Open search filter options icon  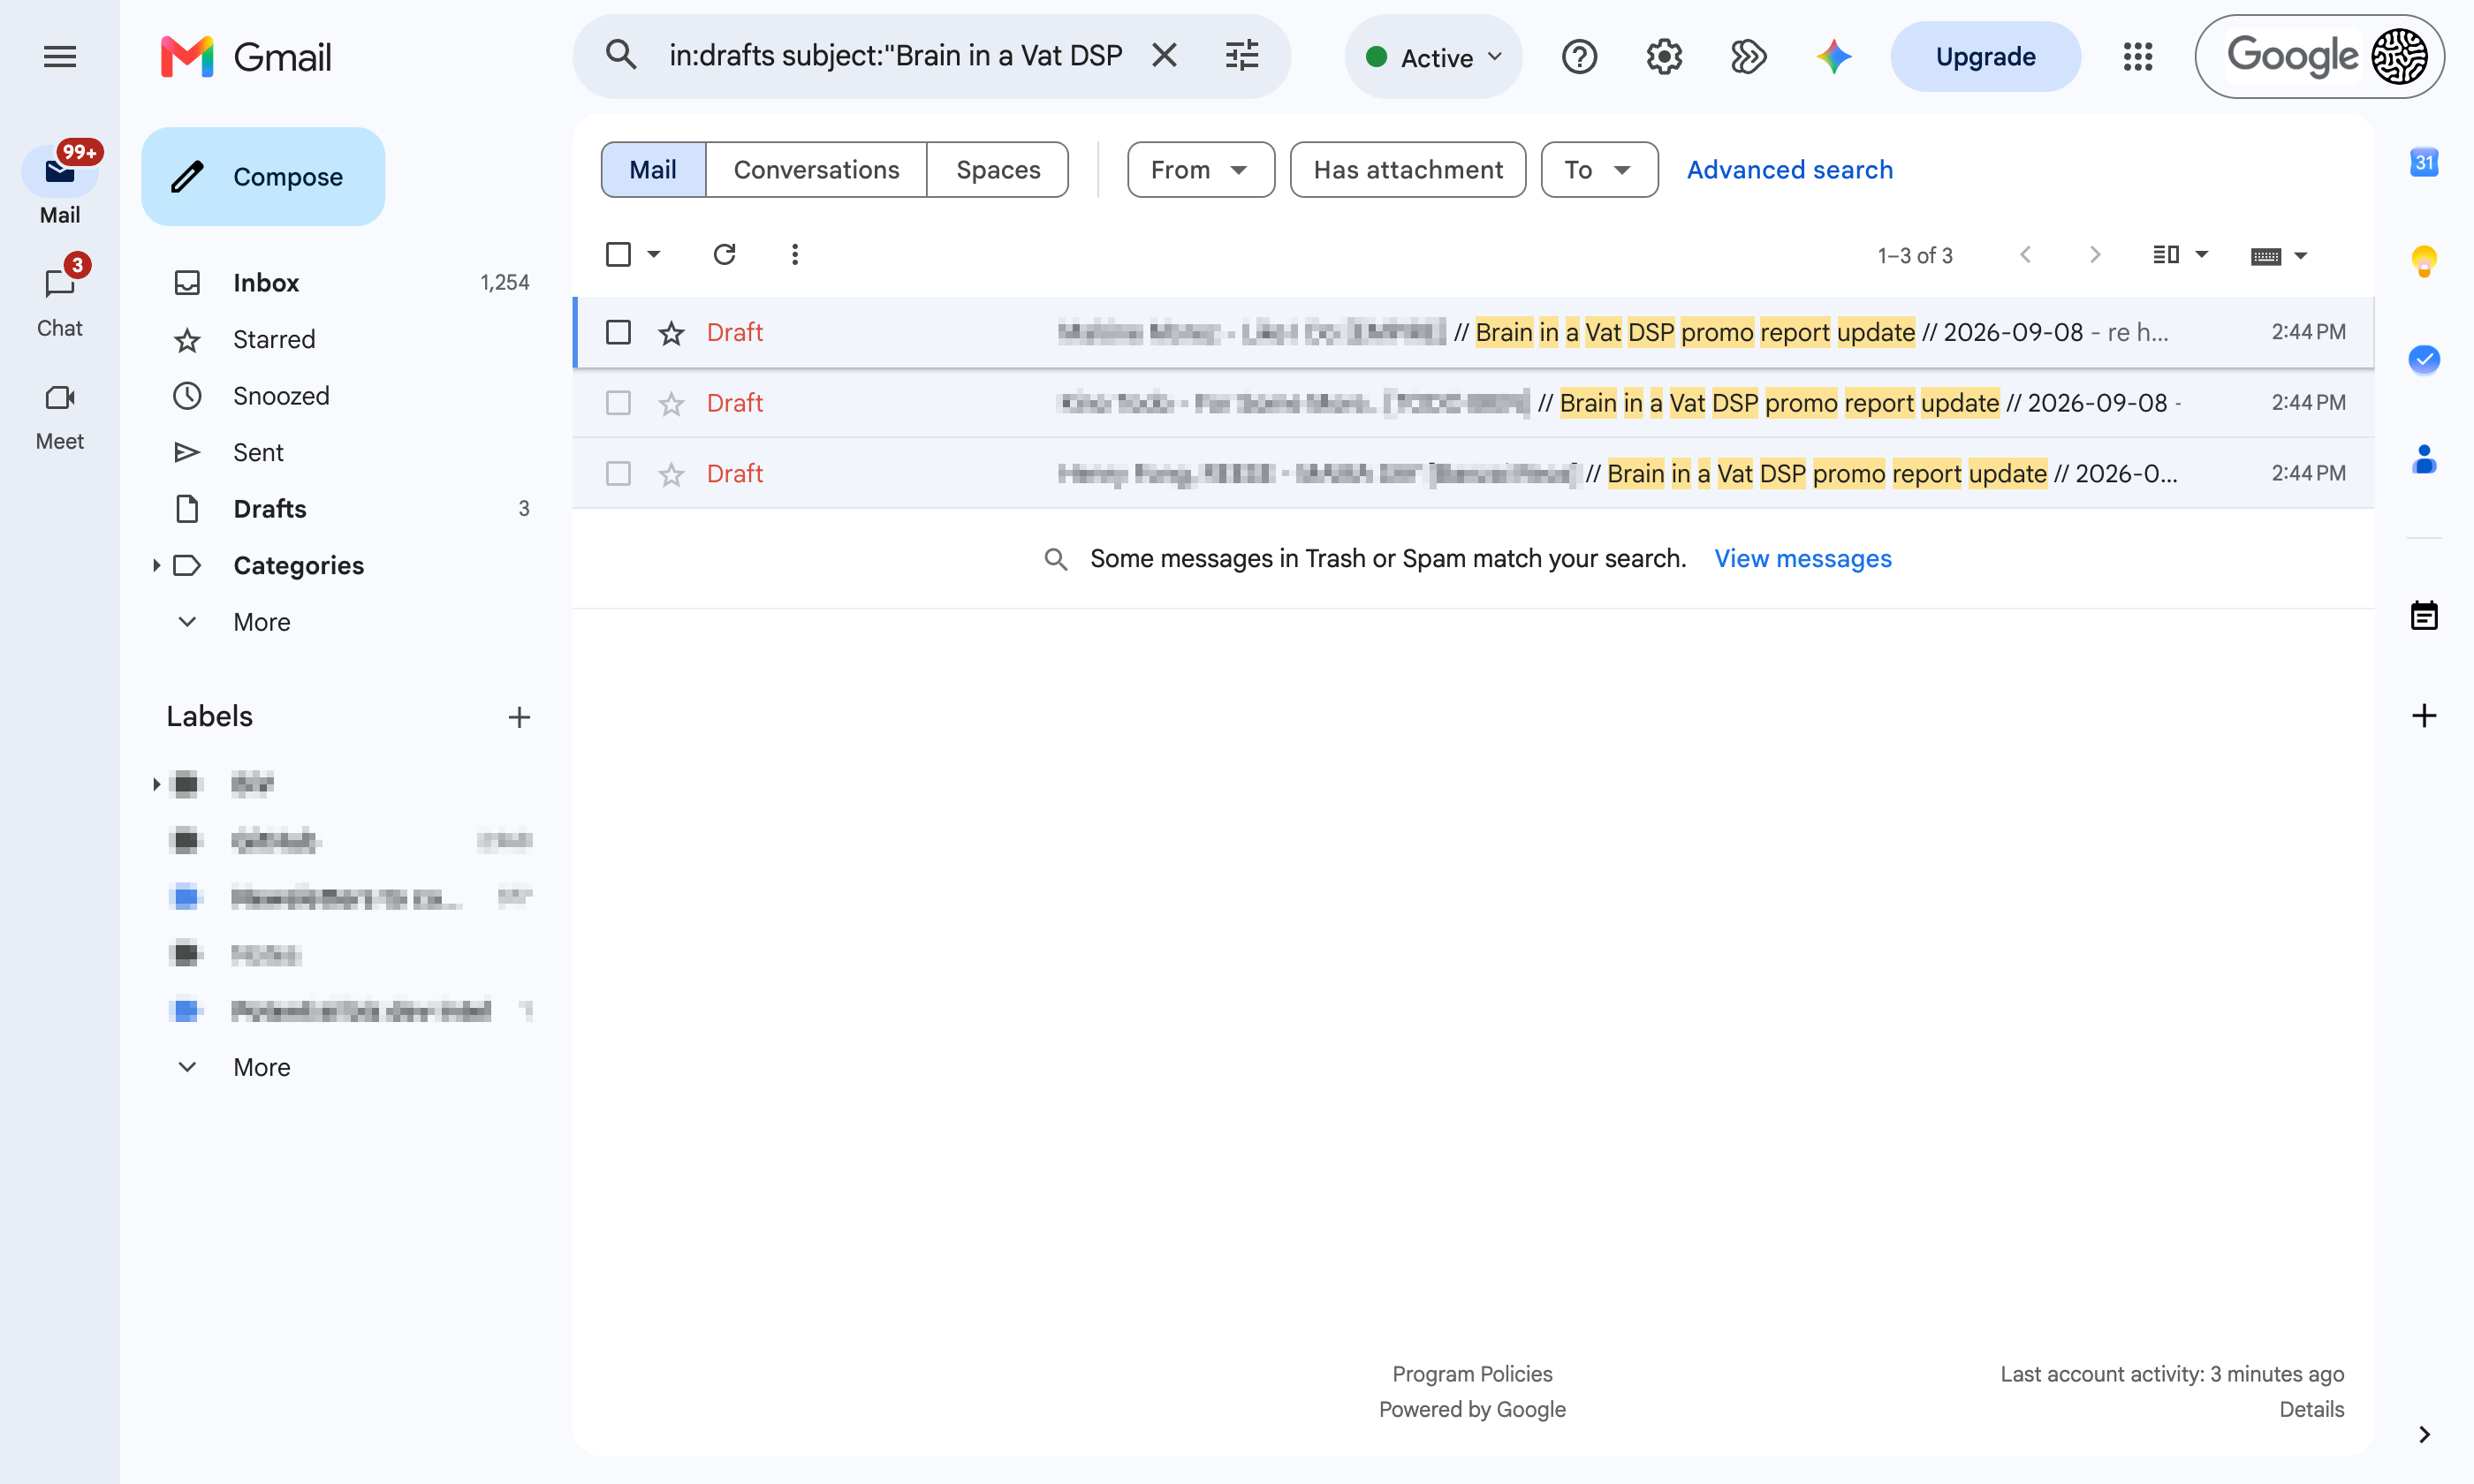[x=1242, y=56]
